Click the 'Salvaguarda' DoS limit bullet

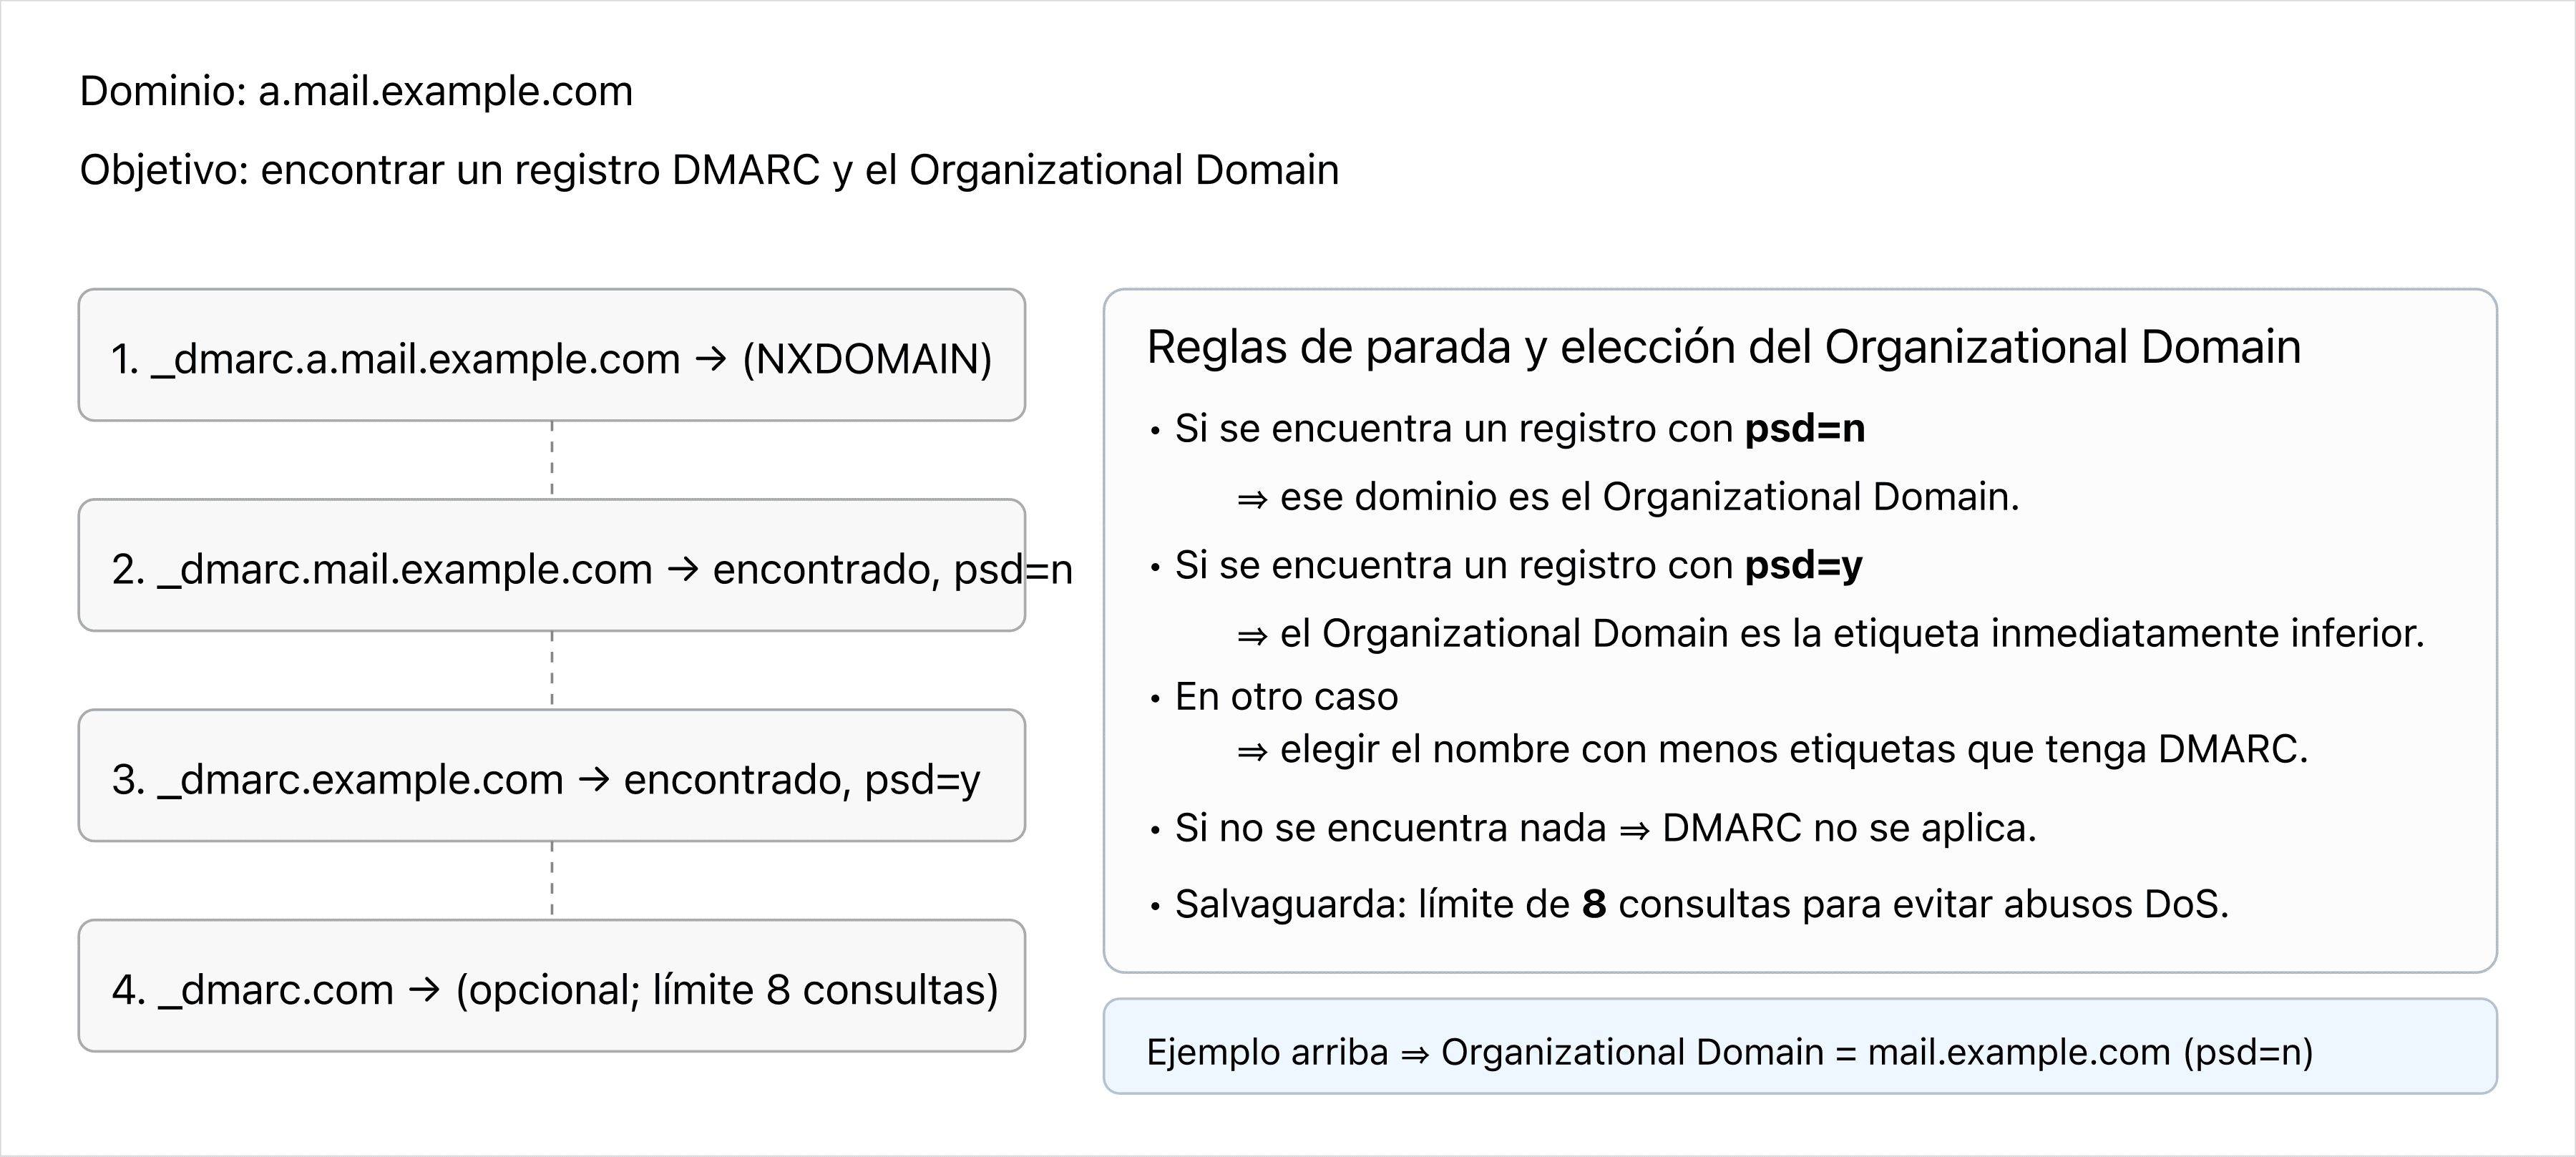[x=1700, y=904]
